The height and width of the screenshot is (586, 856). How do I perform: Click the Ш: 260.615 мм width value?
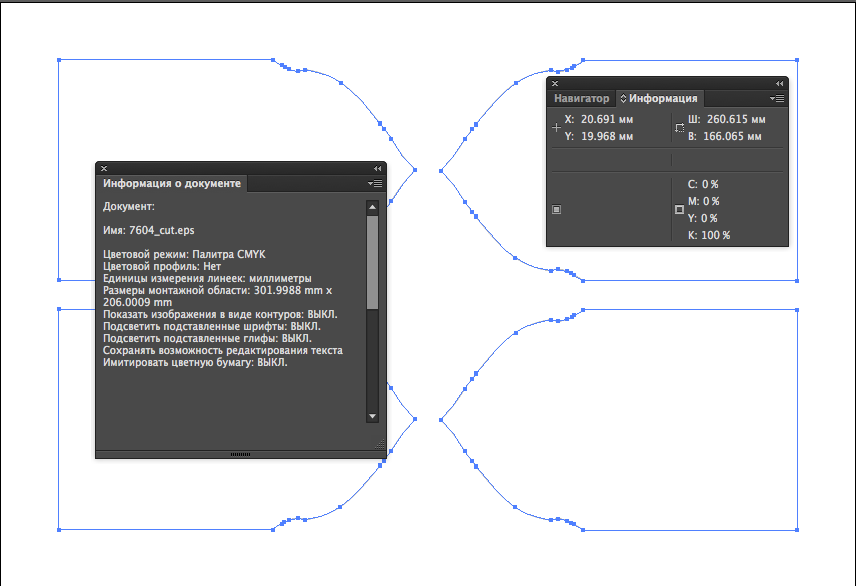point(727,119)
